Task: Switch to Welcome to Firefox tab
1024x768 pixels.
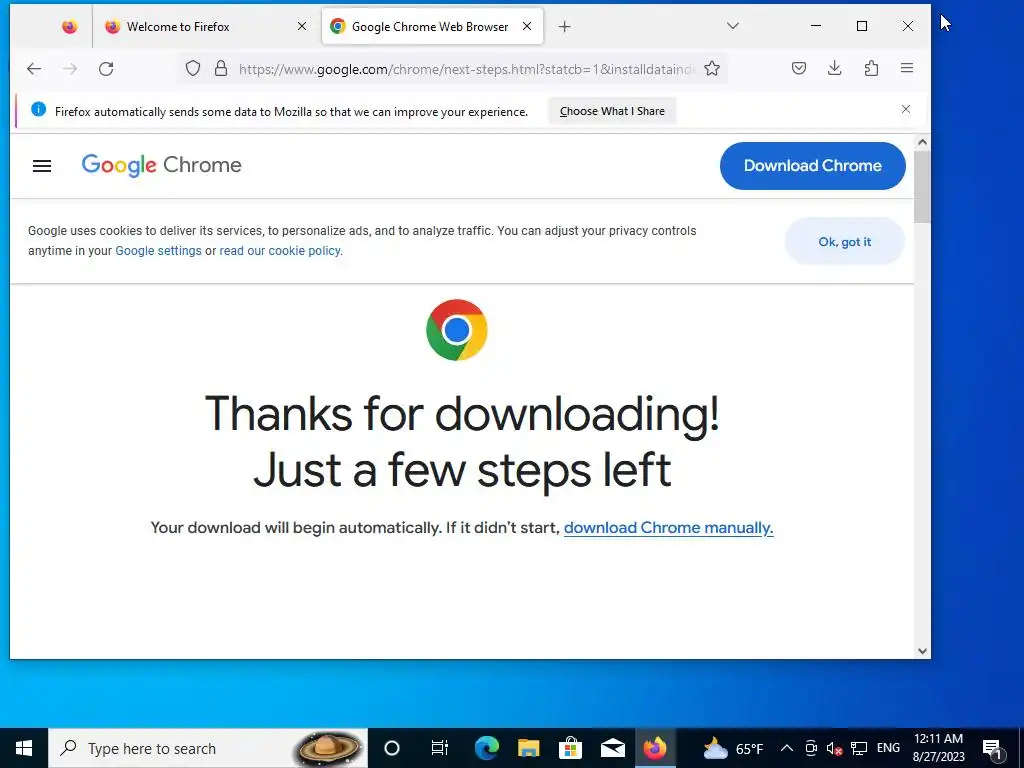Action: point(206,27)
